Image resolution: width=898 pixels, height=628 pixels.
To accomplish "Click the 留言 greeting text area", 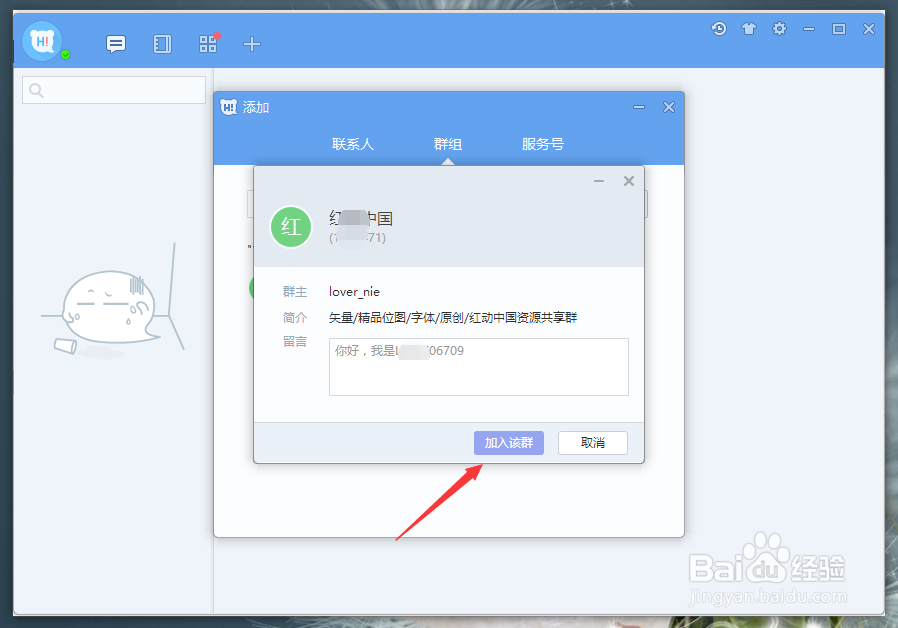I will (x=478, y=366).
